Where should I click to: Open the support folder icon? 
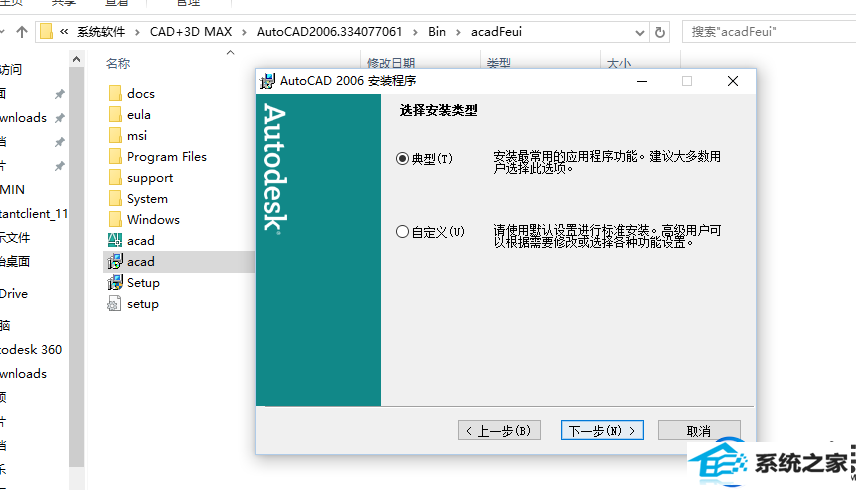(115, 178)
